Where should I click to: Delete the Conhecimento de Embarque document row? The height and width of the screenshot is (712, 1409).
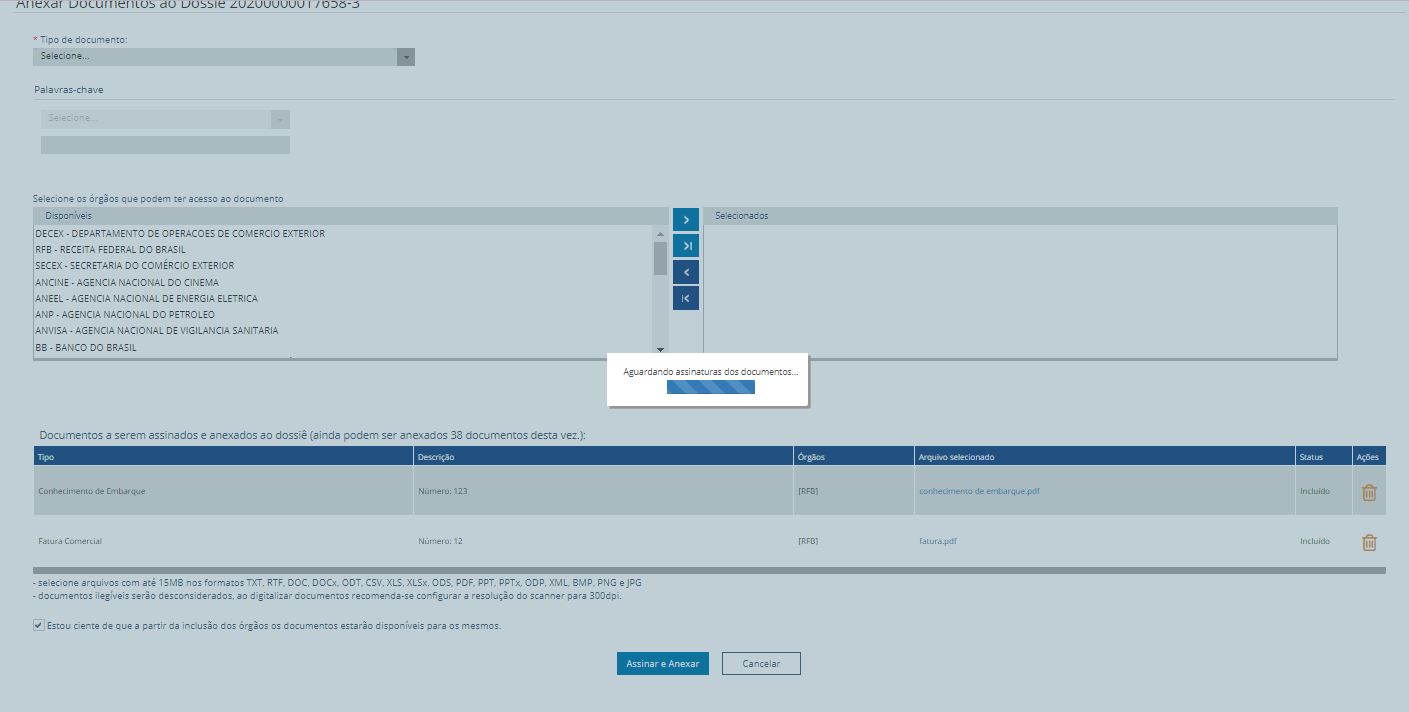coord(1369,492)
